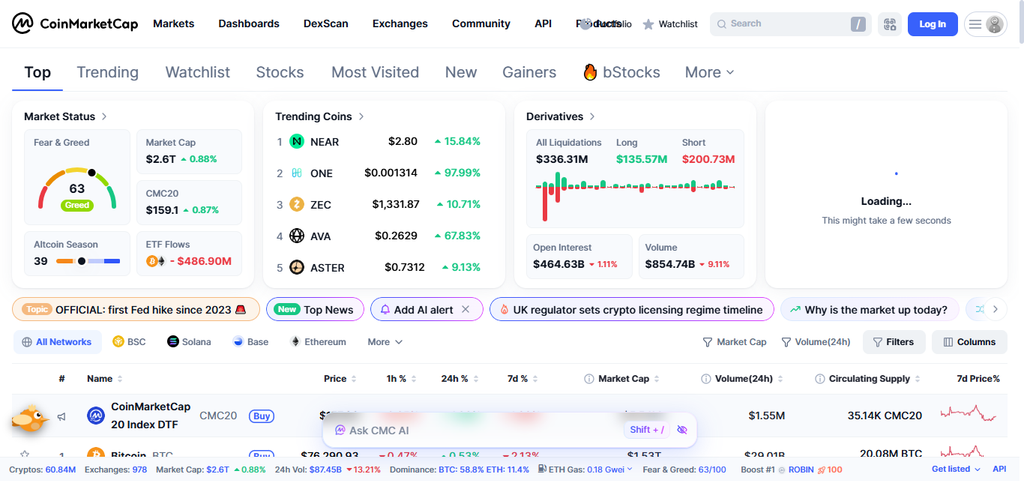Viewport: 1024px width, 481px height.
Task: Open the header Watchlist star link
Action: point(670,24)
